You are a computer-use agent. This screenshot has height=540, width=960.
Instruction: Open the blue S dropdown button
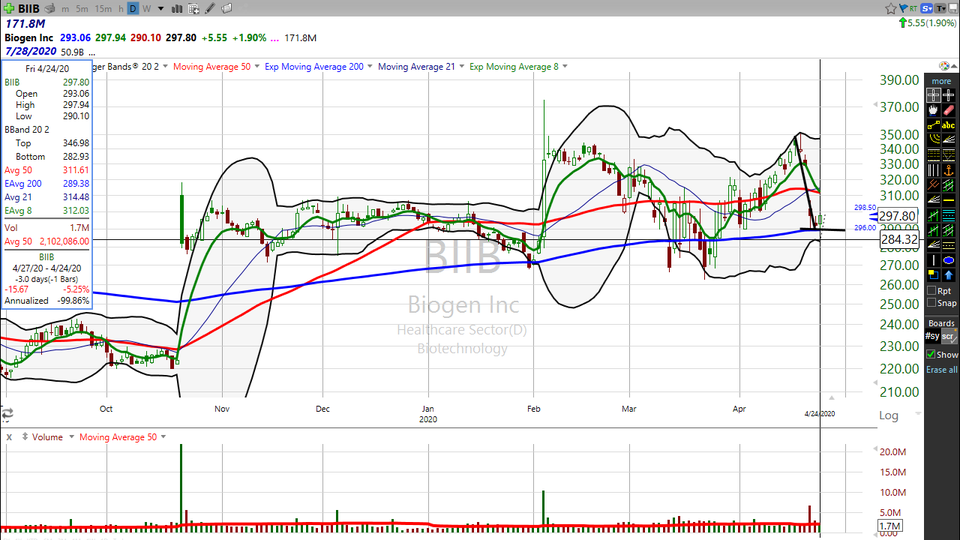coord(926,9)
